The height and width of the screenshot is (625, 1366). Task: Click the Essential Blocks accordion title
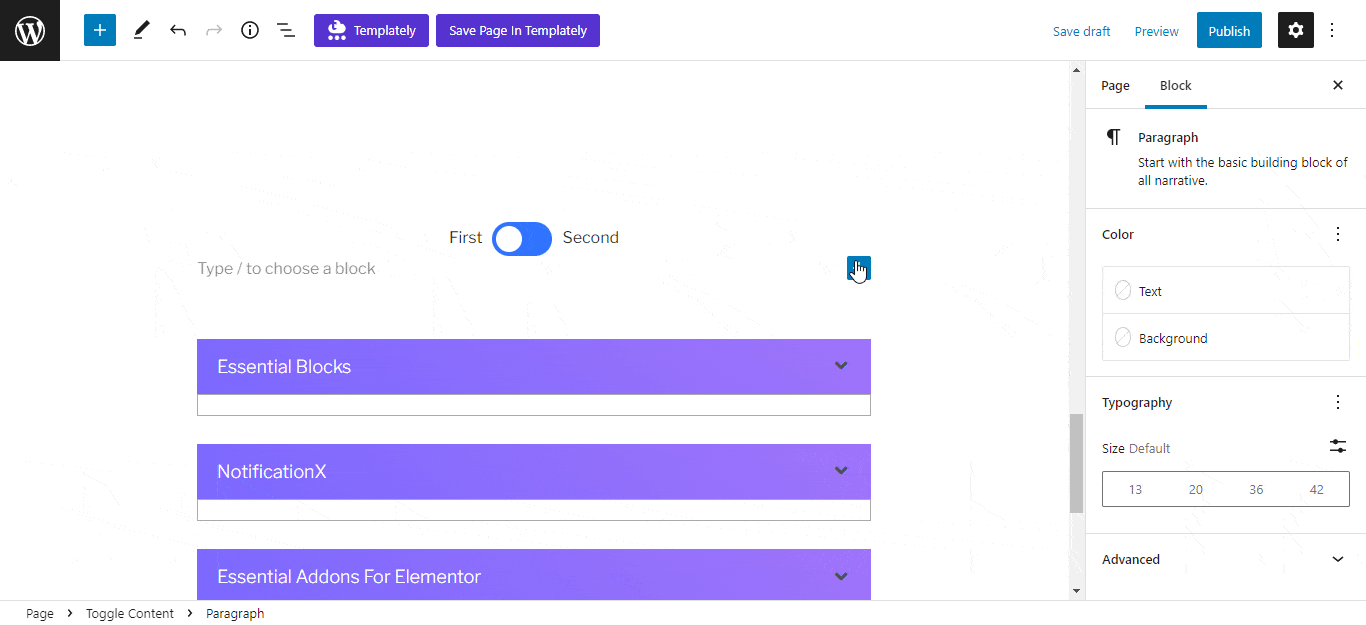284,366
